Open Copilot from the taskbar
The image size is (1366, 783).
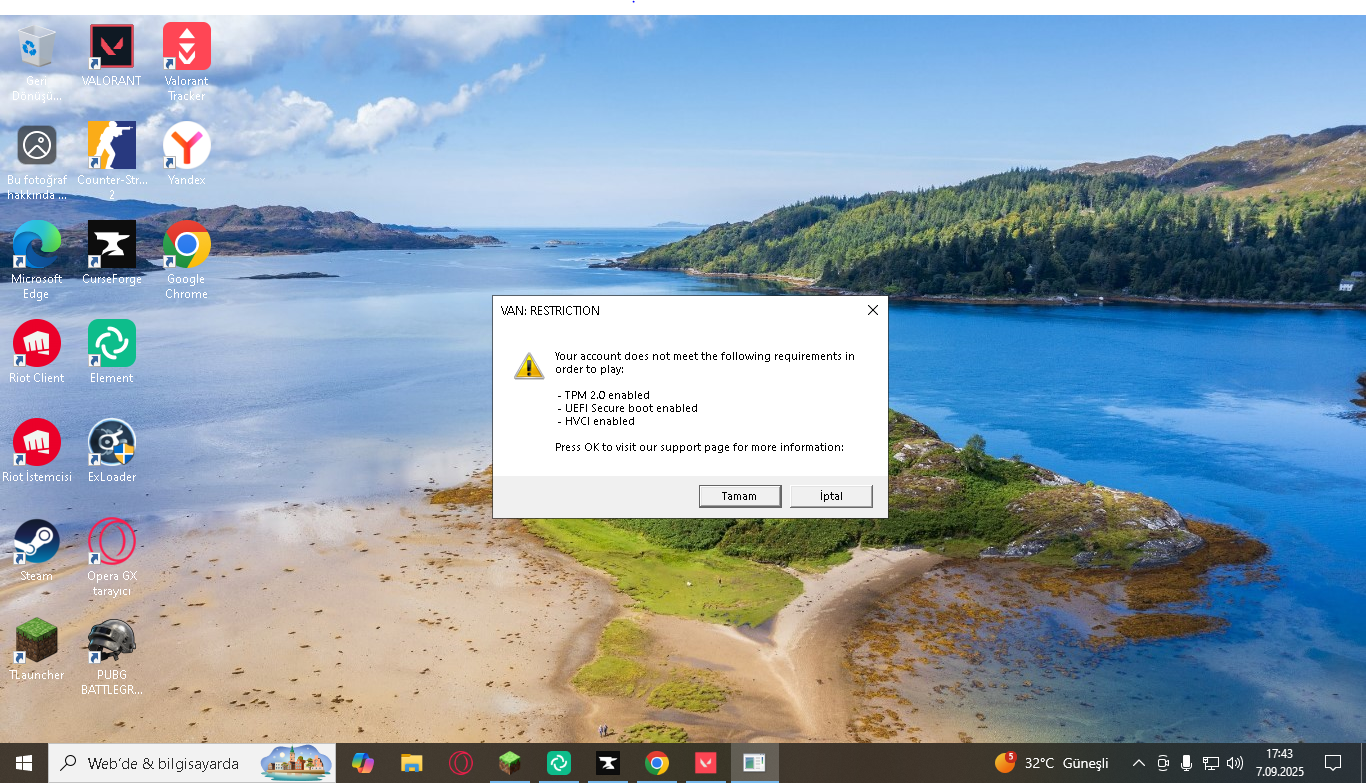tap(363, 763)
